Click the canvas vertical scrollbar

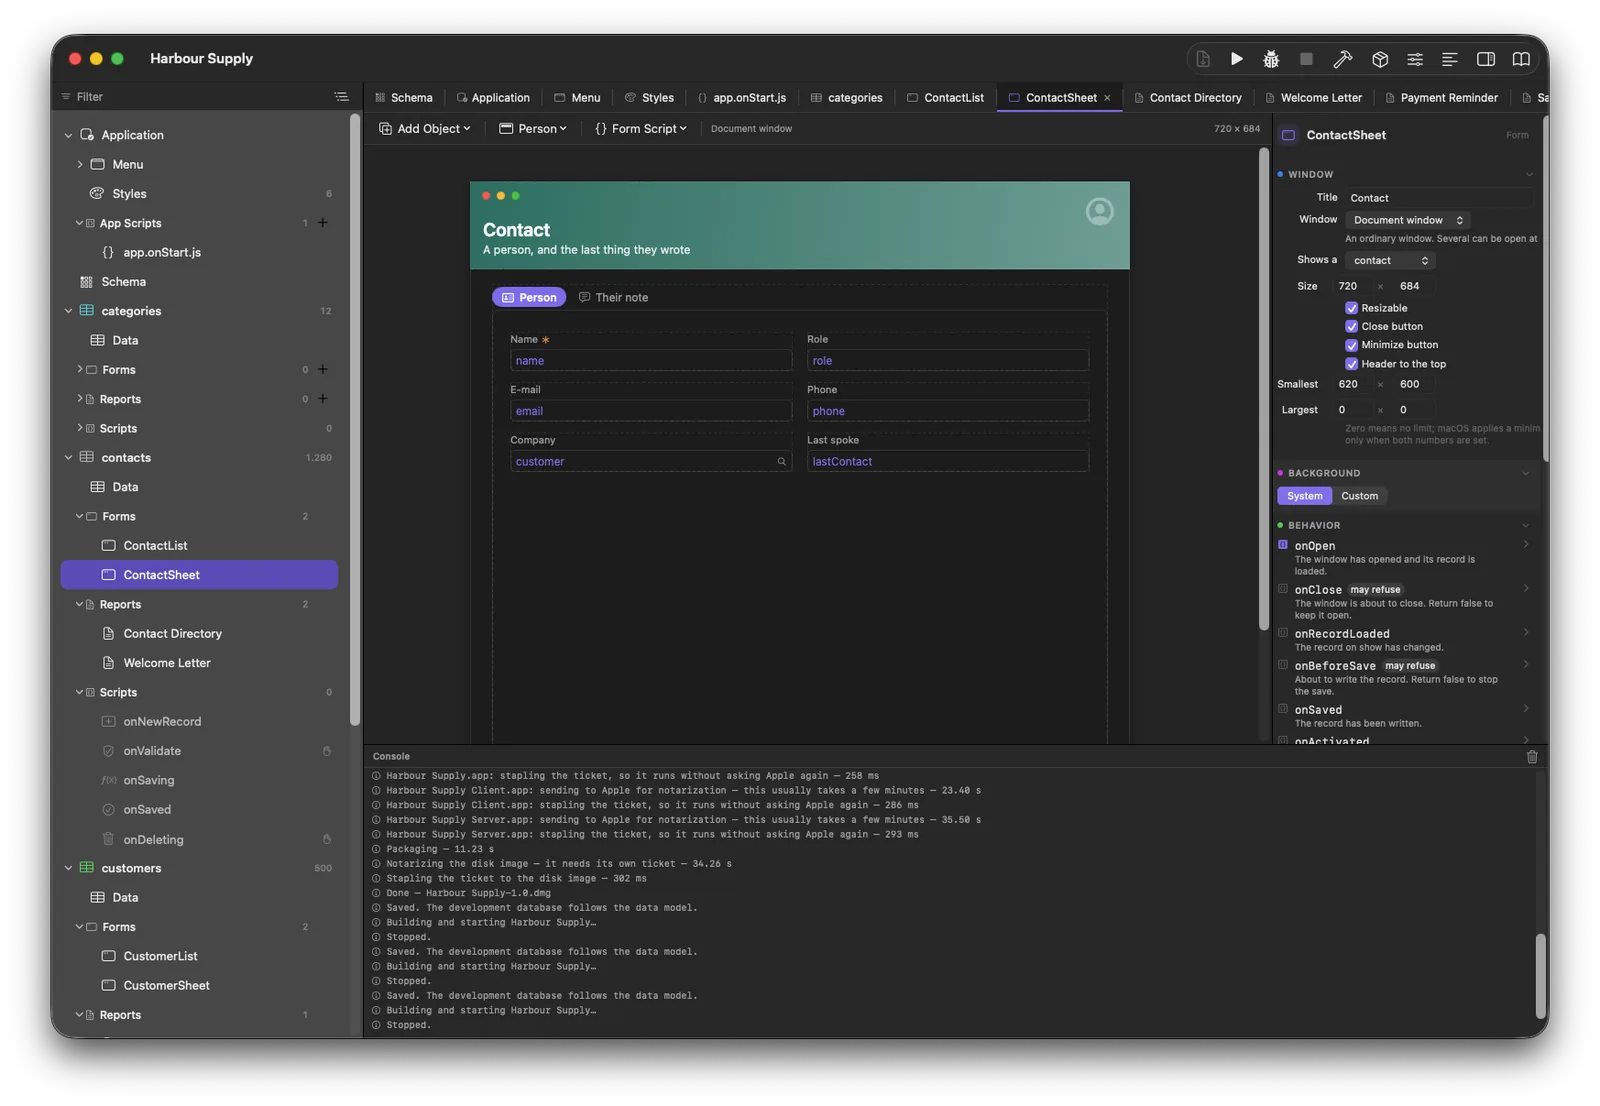pyautogui.click(x=1264, y=390)
